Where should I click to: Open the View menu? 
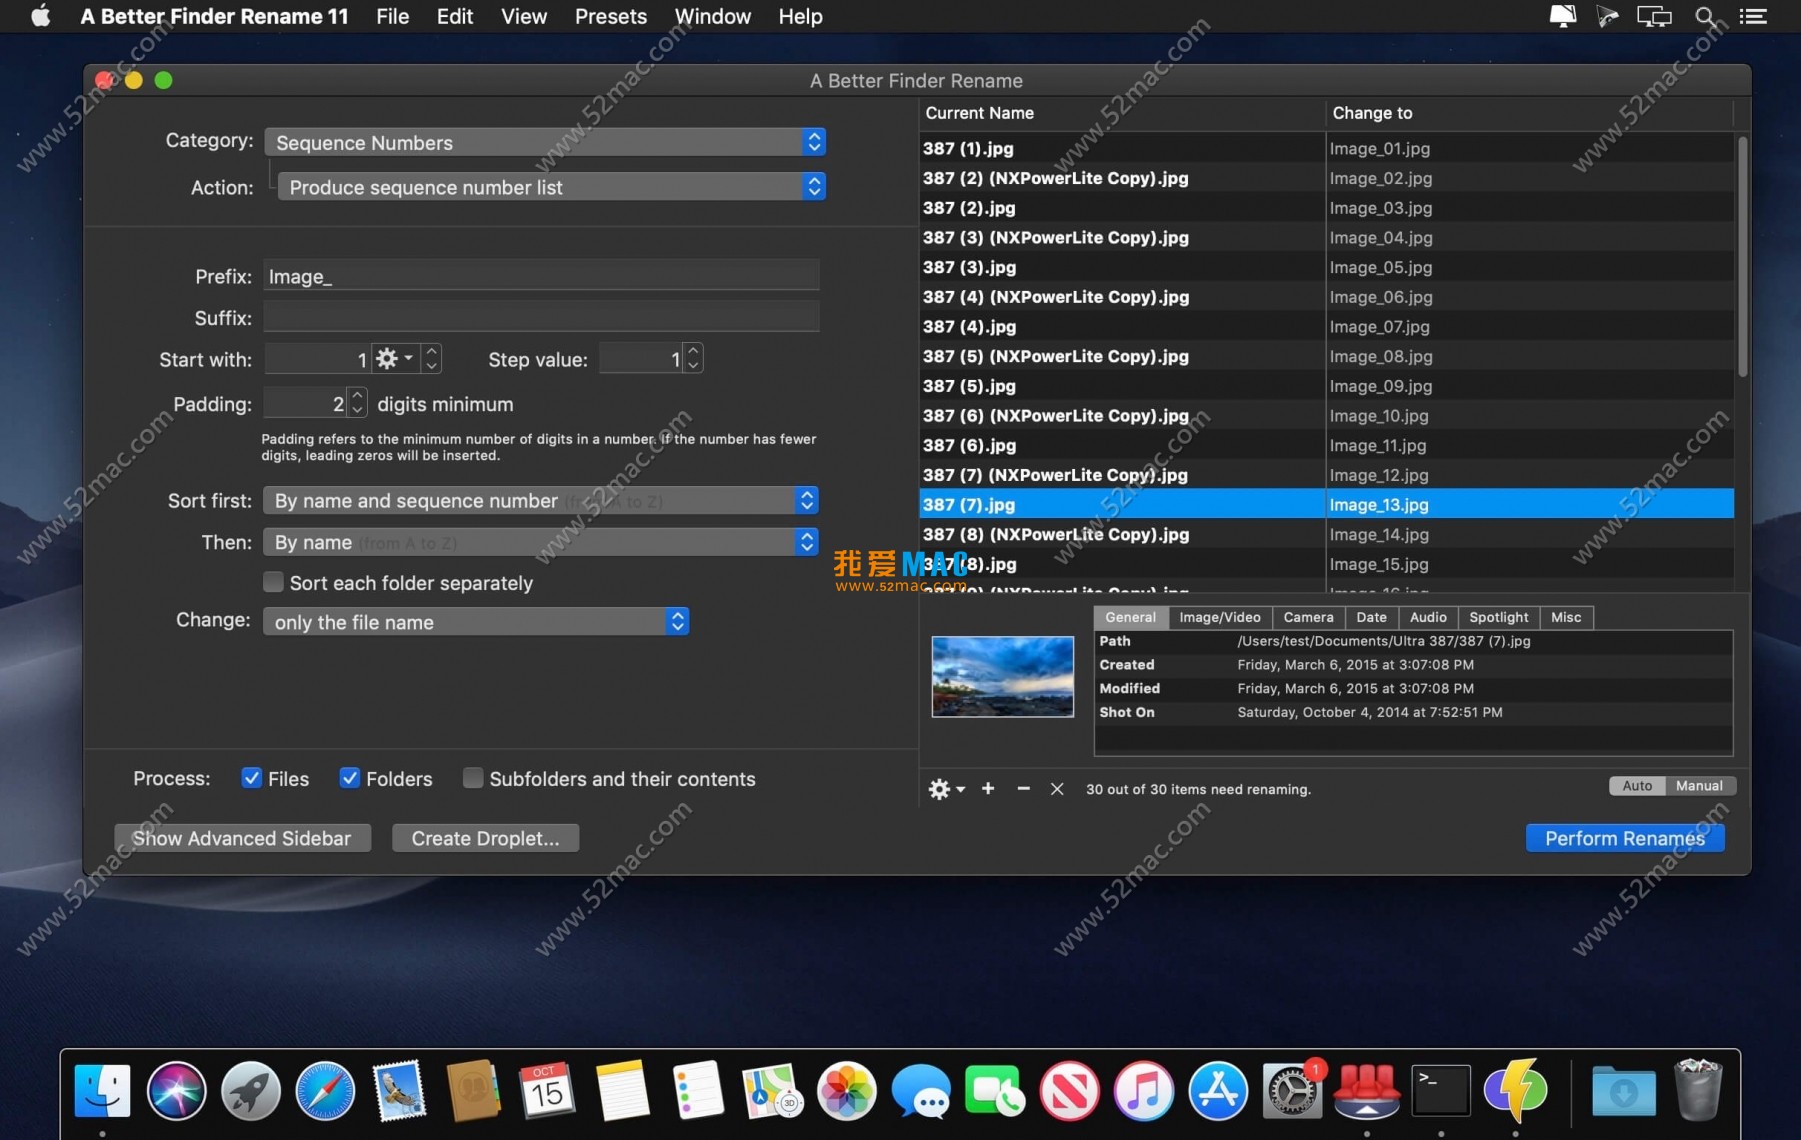pyautogui.click(x=523, y=16)
